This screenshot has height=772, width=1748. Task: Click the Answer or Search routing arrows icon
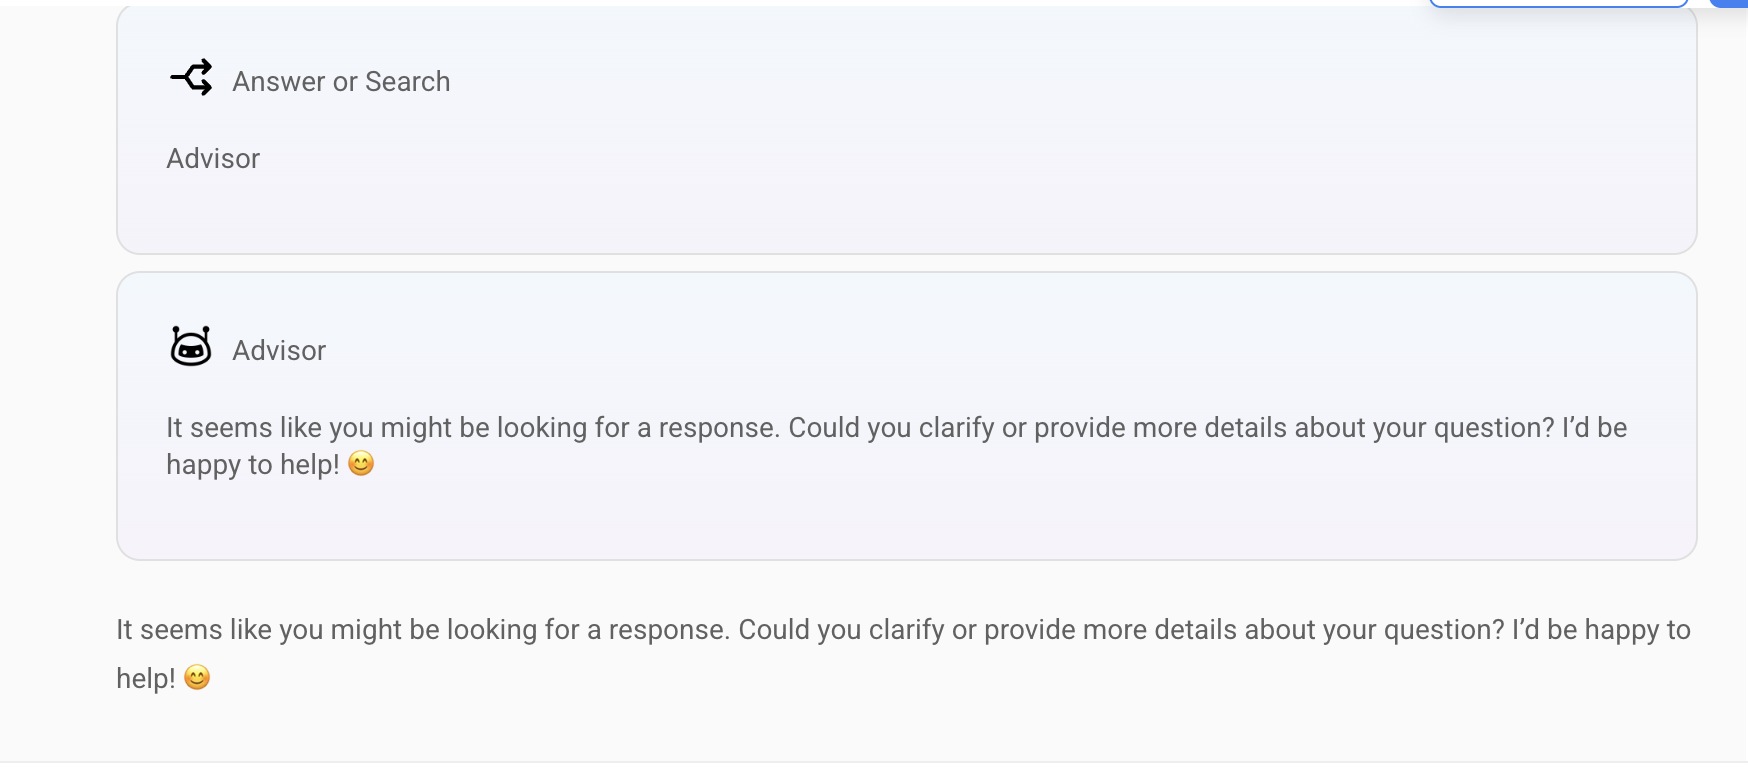coord(191,78)
